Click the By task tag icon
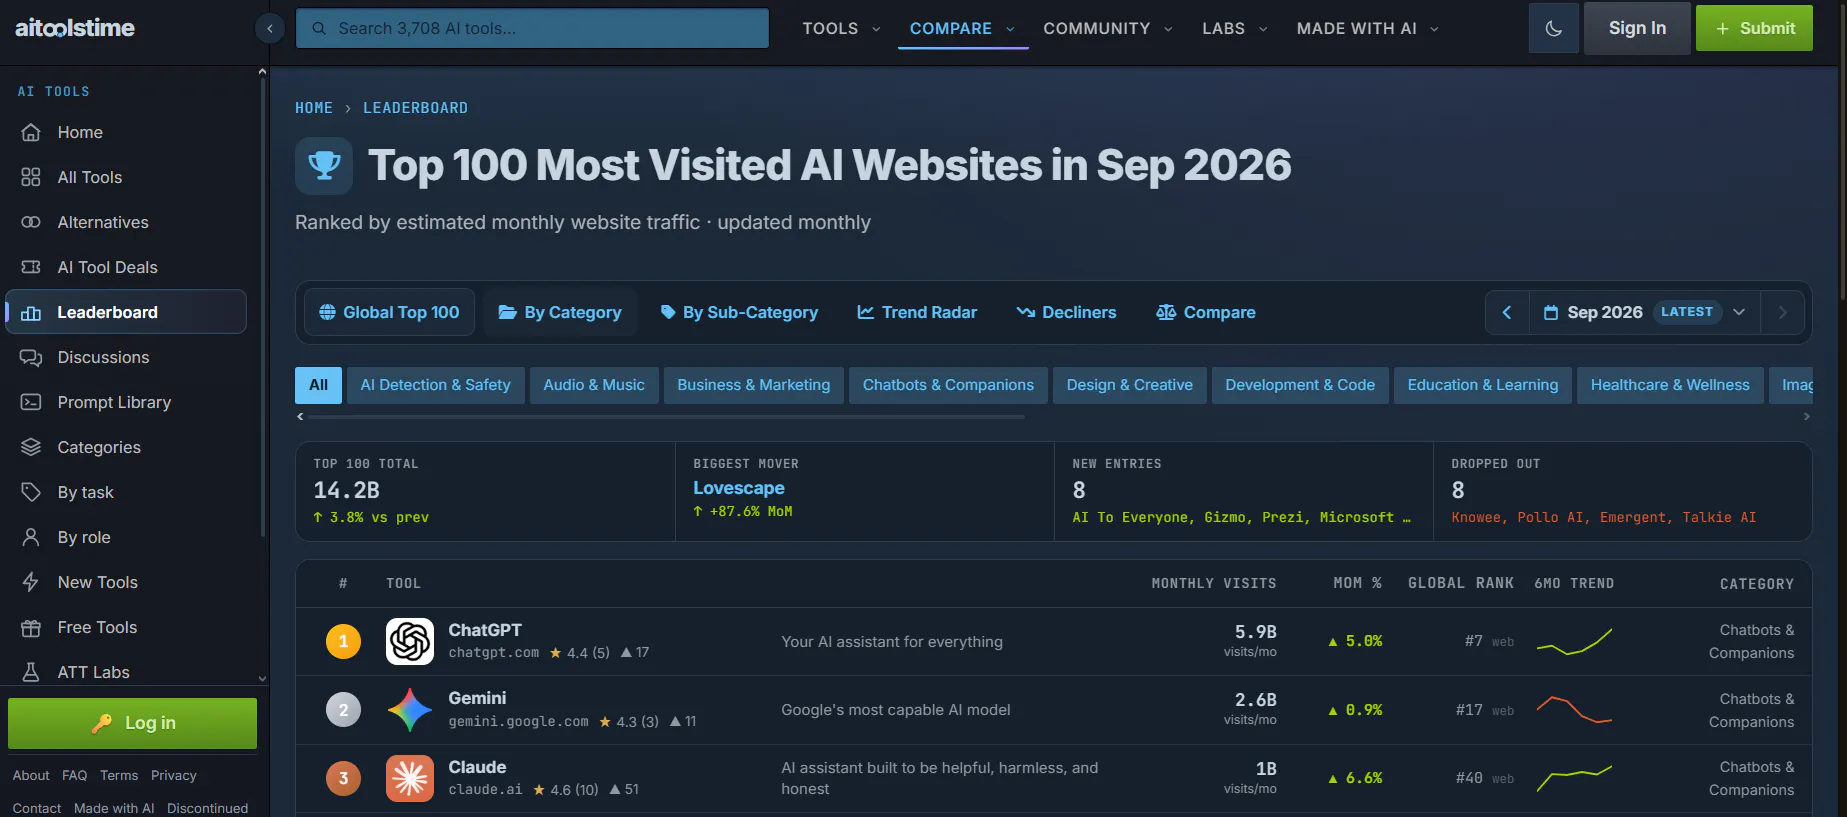1847x817 pixels. pos(31,492)
